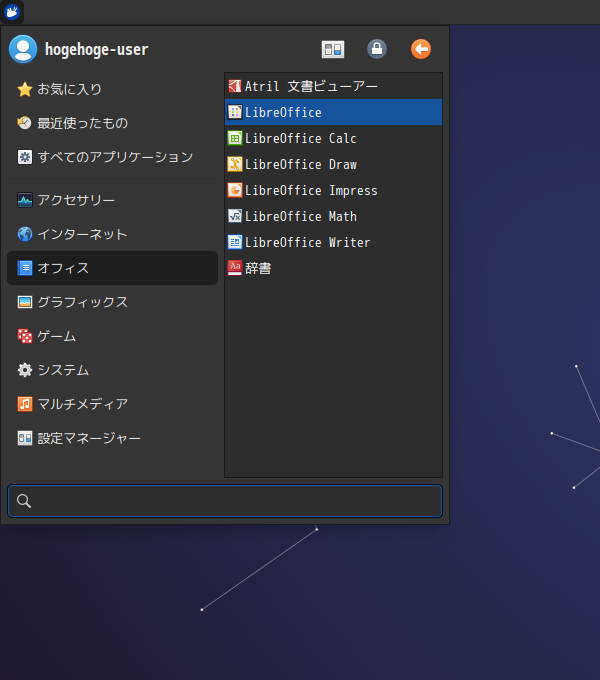Open LibreOffice Writer
This screenshot has height=680, width=600.
(333, 242)
